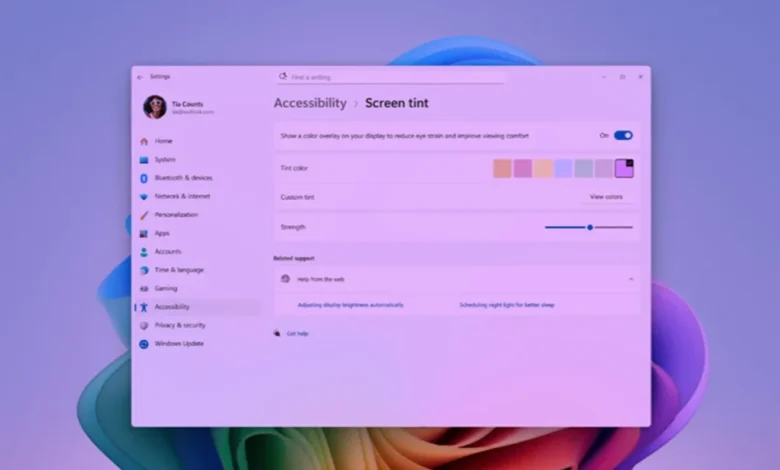Open Adjusting display brightness automatically link

[350, 305]
